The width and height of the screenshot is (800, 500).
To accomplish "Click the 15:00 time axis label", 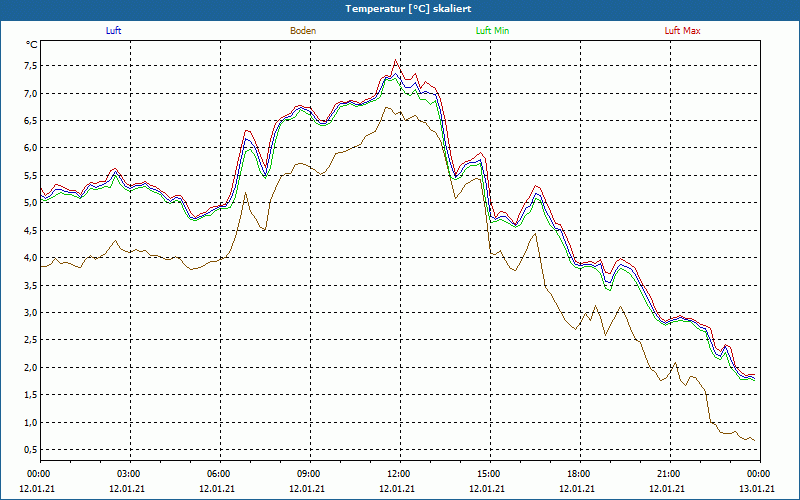I will pos(490,474).
